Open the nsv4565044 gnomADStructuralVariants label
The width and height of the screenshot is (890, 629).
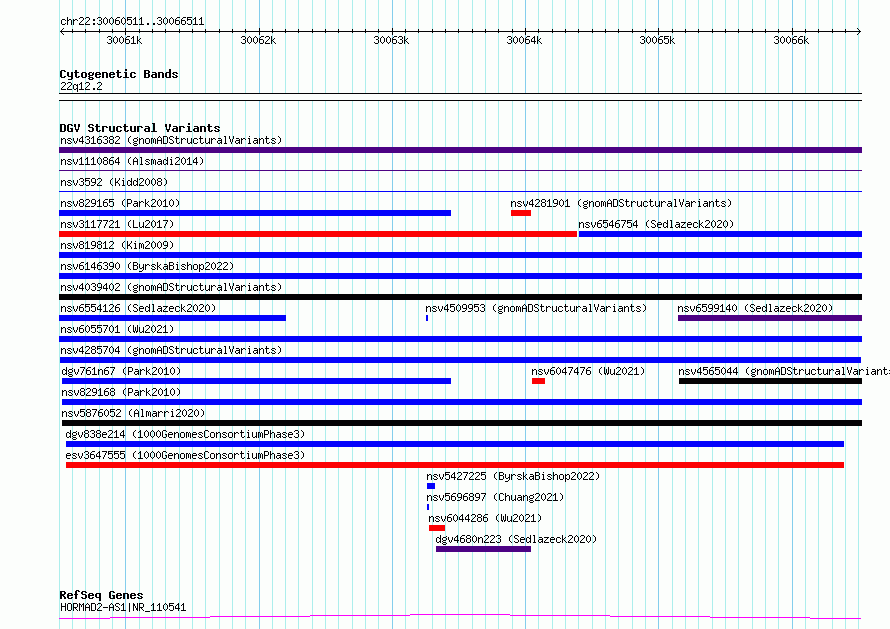click(x=784, y=371)
